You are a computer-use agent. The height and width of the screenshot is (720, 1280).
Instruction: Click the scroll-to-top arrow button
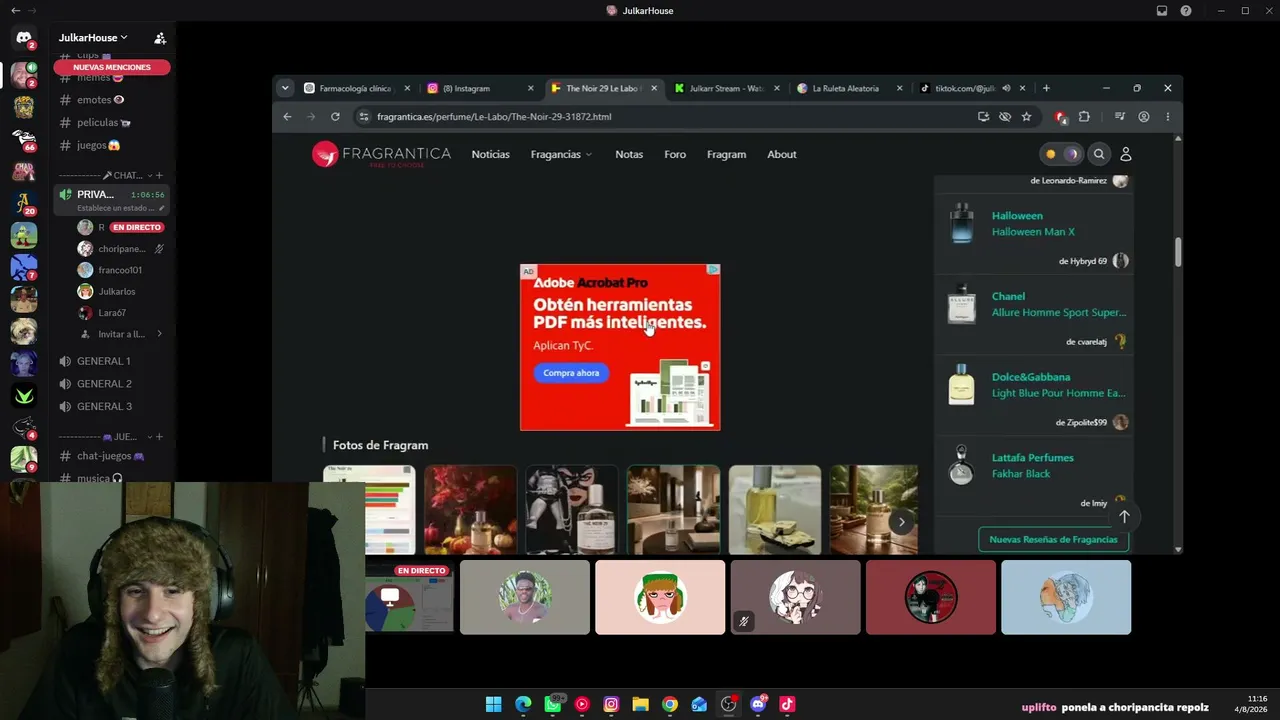1124,516
